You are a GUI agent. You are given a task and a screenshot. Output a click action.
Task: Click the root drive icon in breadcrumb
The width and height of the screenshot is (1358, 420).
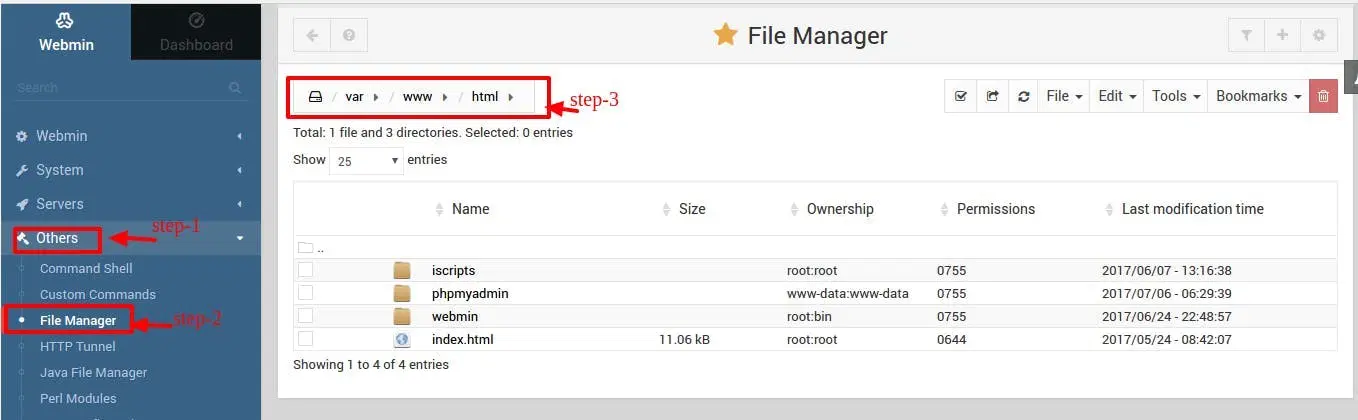pyautogui.click(x=315, y=97)
